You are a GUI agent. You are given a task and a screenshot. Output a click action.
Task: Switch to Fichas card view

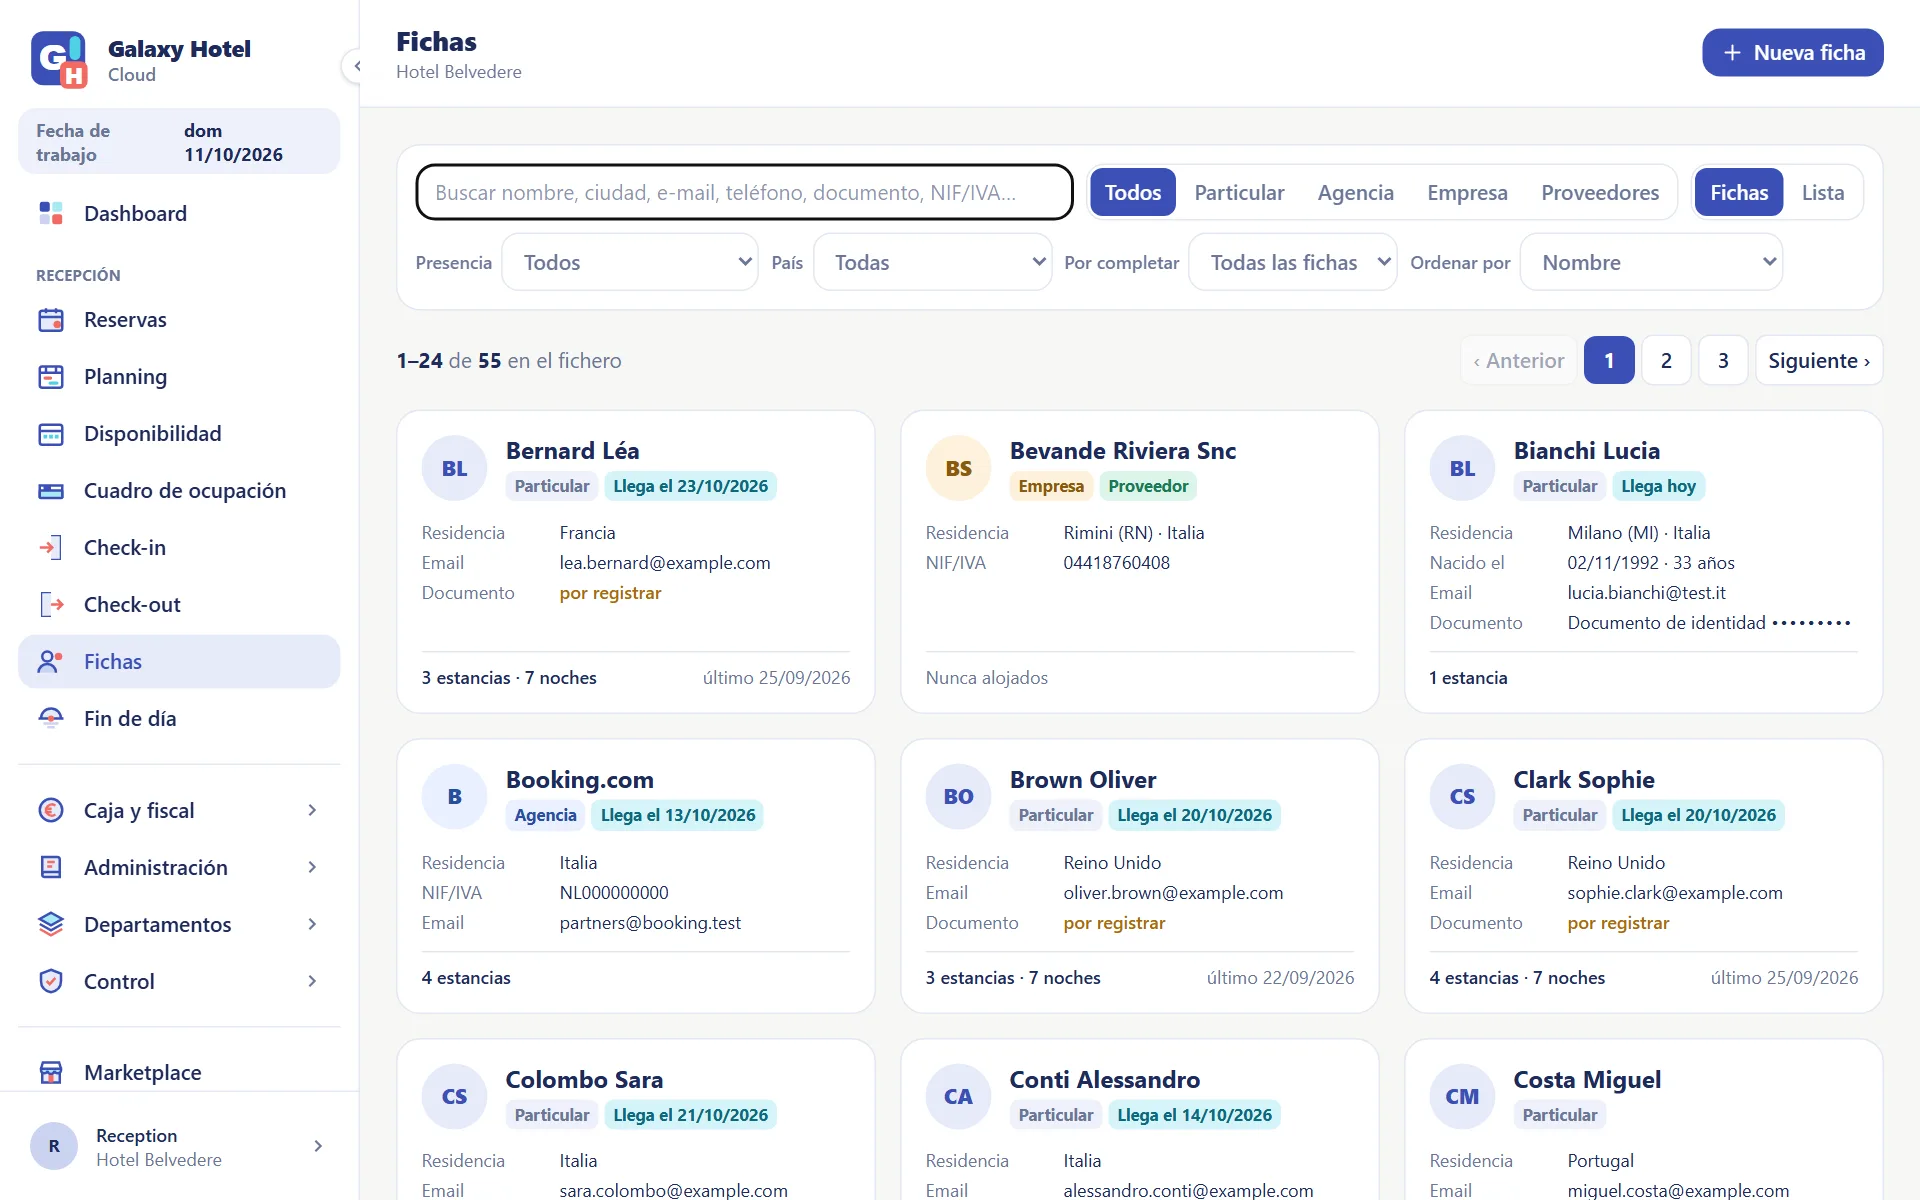click(1739, 192)
